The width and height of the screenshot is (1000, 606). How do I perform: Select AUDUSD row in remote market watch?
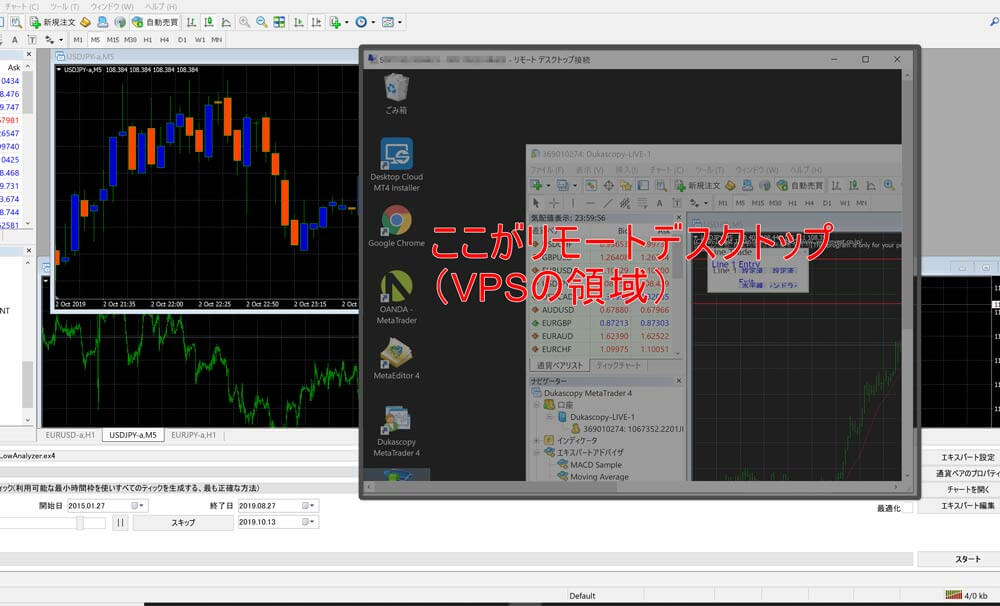click(x=601, y=310)
